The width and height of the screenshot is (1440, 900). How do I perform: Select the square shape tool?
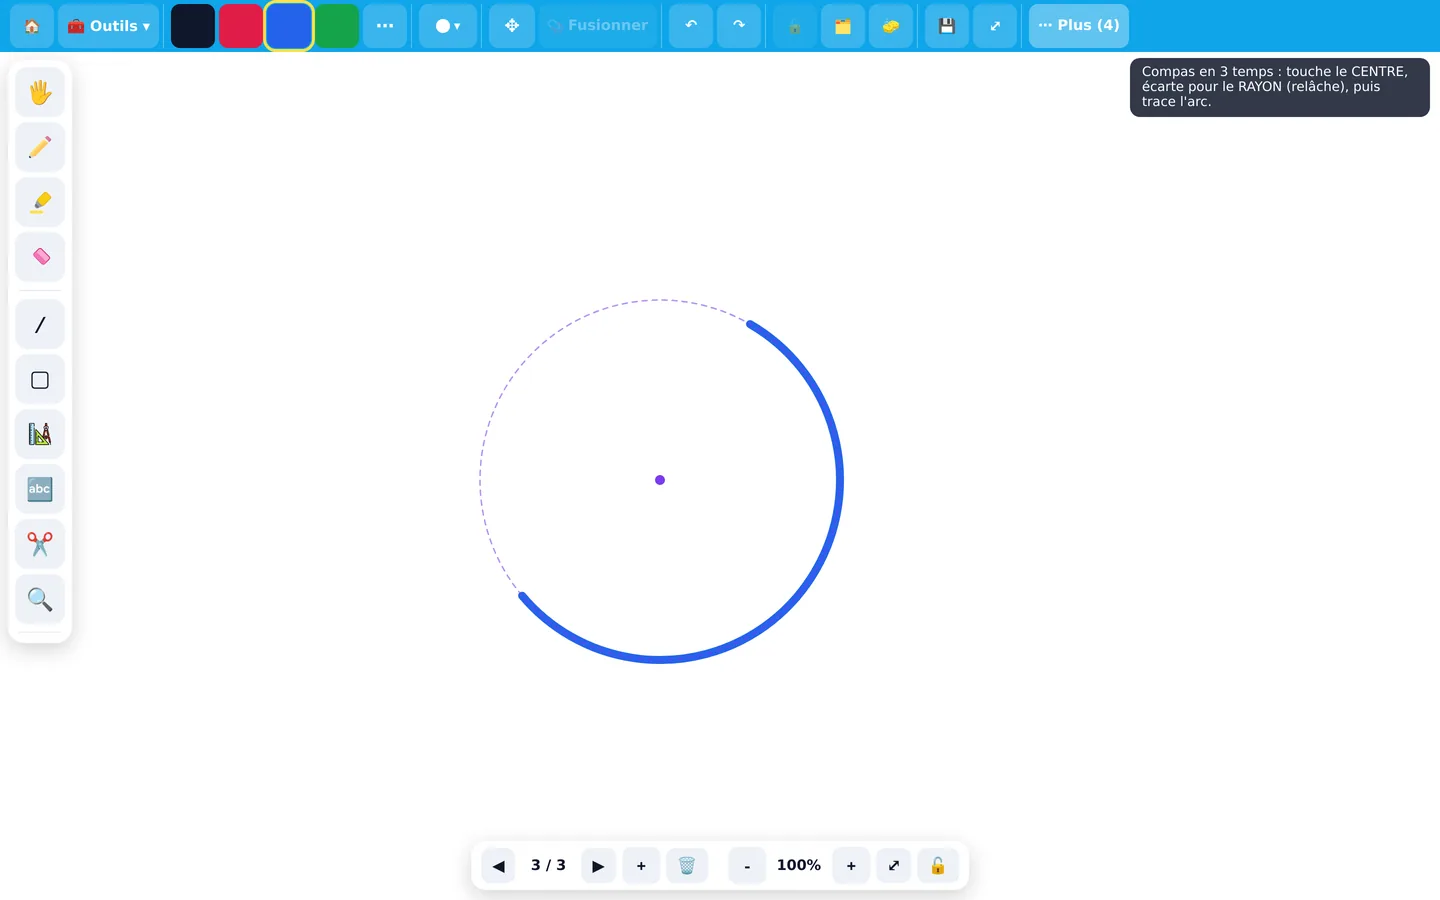[x=40, y=380]
